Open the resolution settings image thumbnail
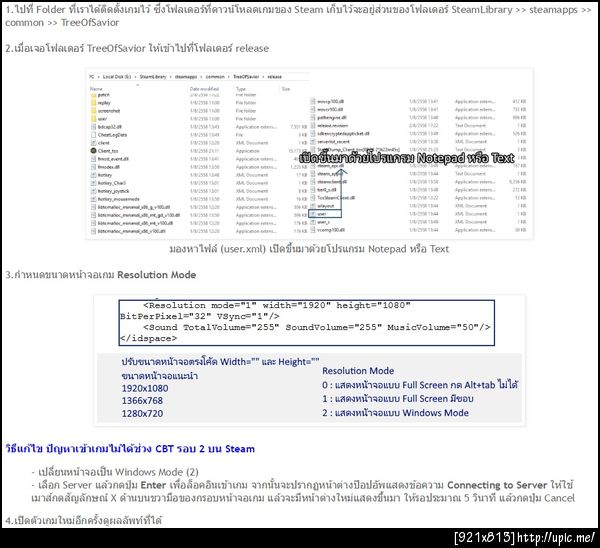 [x=309, y=360]
